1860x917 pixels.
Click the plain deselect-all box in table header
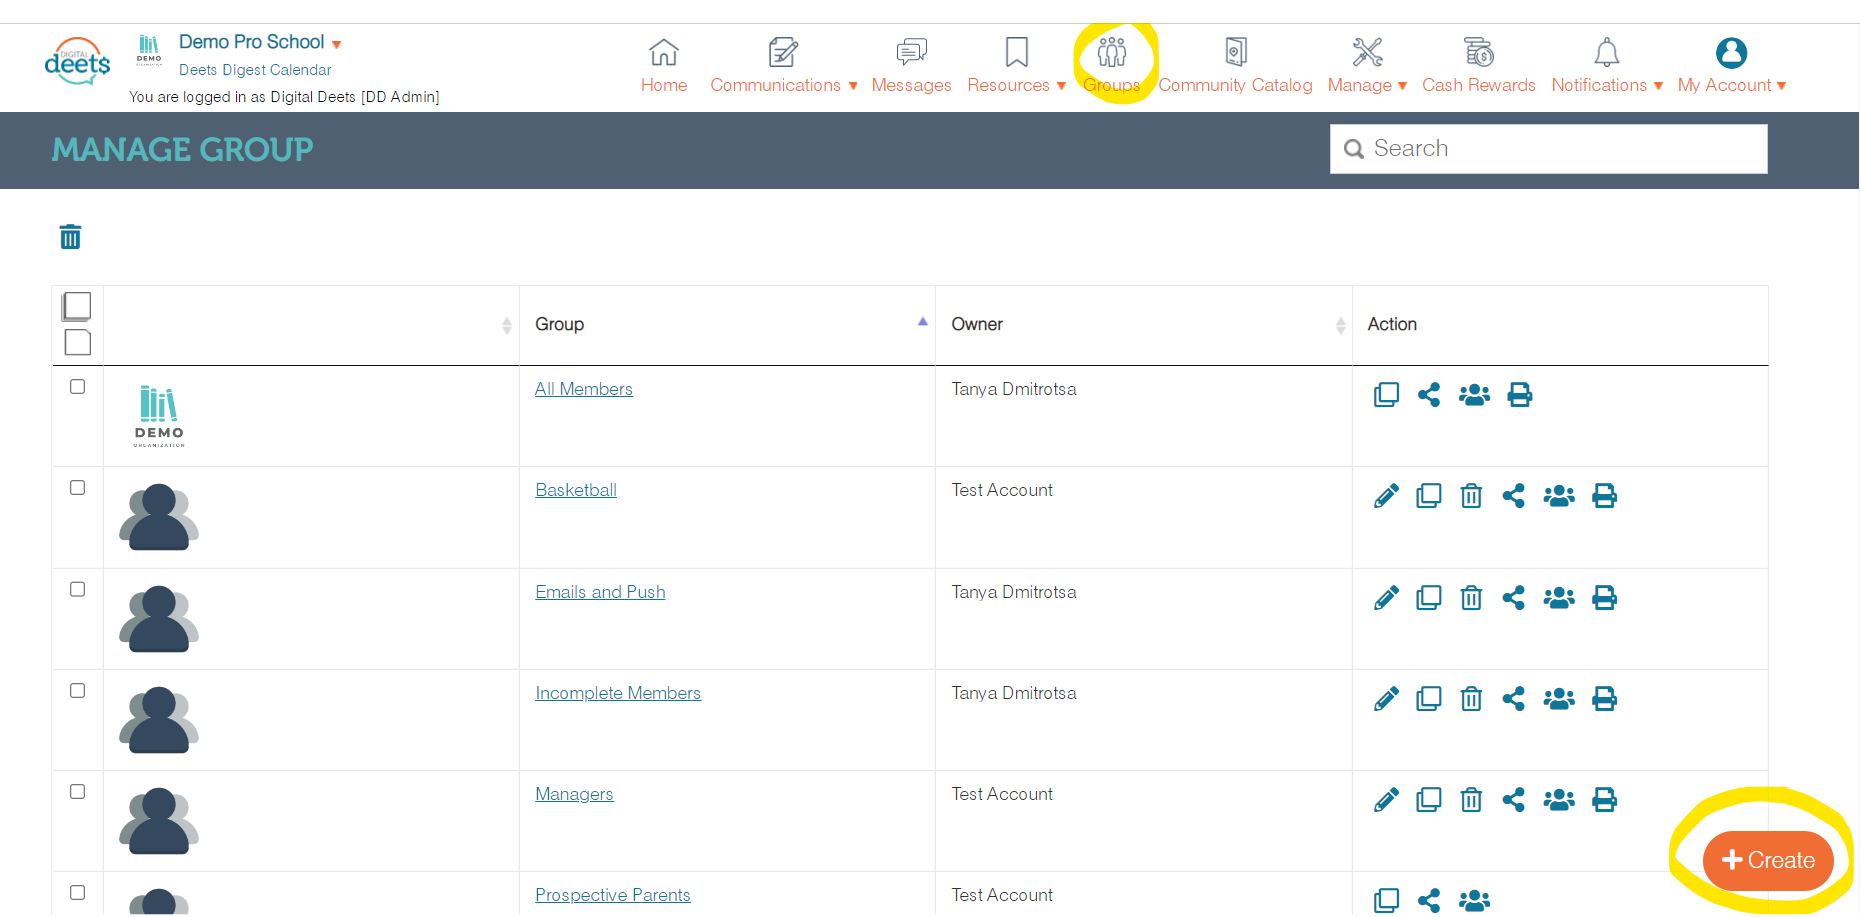(78, 342)
